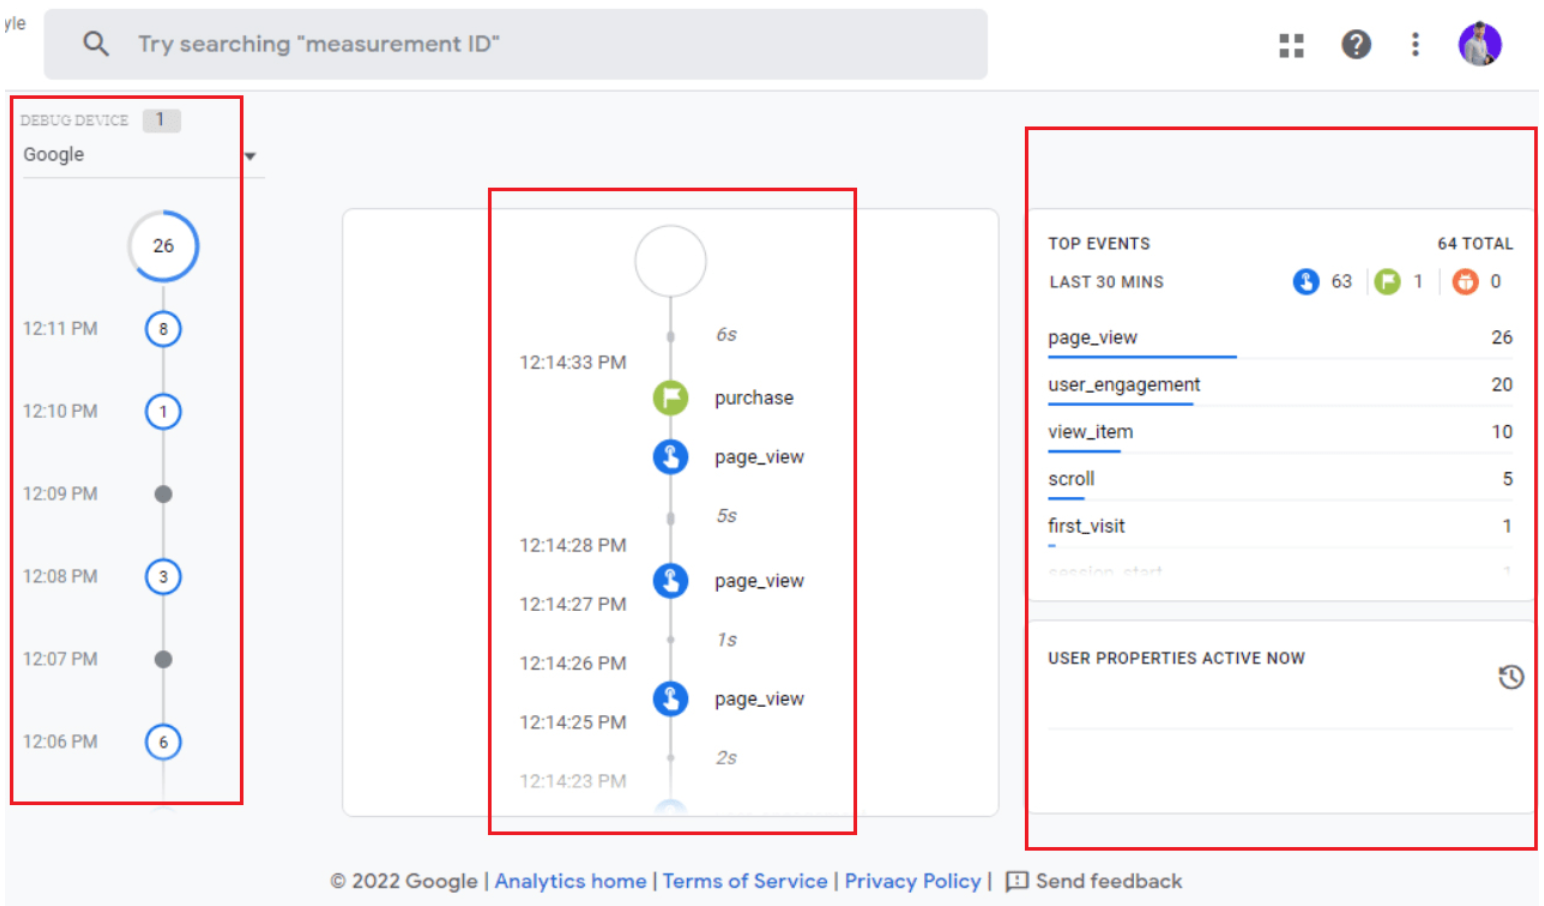Expand the page_view row in Top Events
1544x906 pixels.
tap(1092, 338)
